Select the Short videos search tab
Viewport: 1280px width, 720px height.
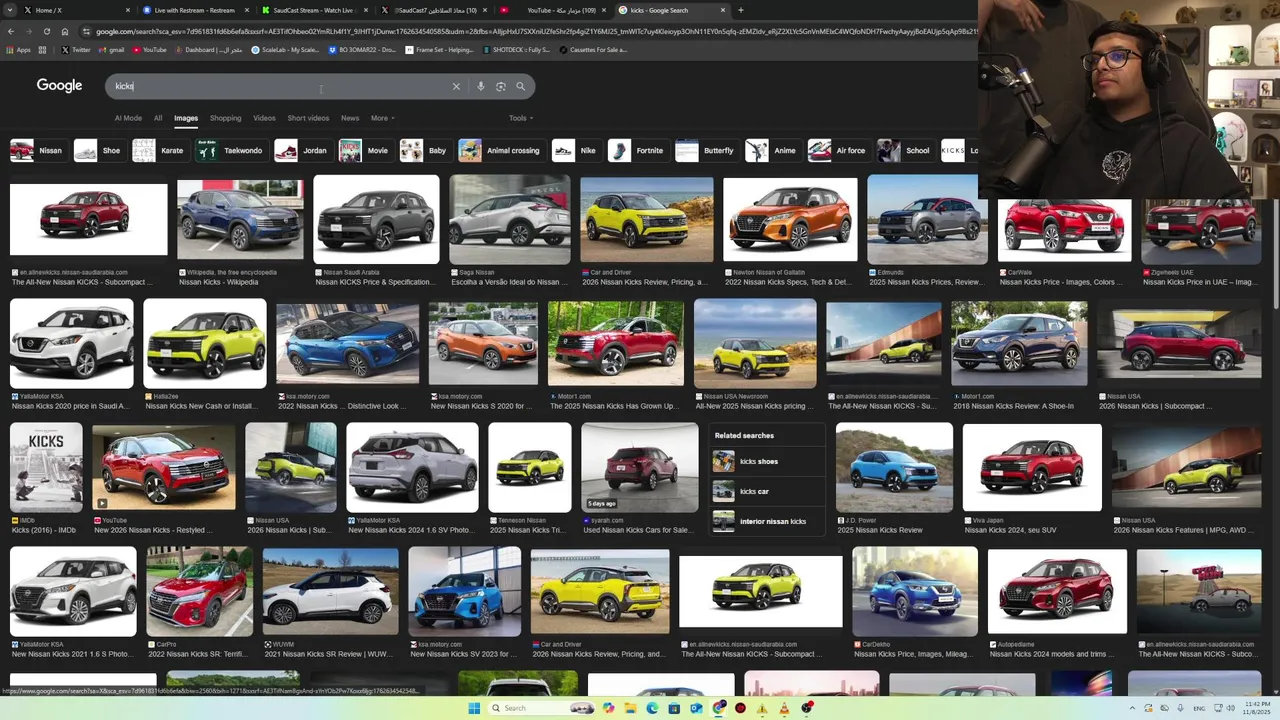click(x=308, y=118)
